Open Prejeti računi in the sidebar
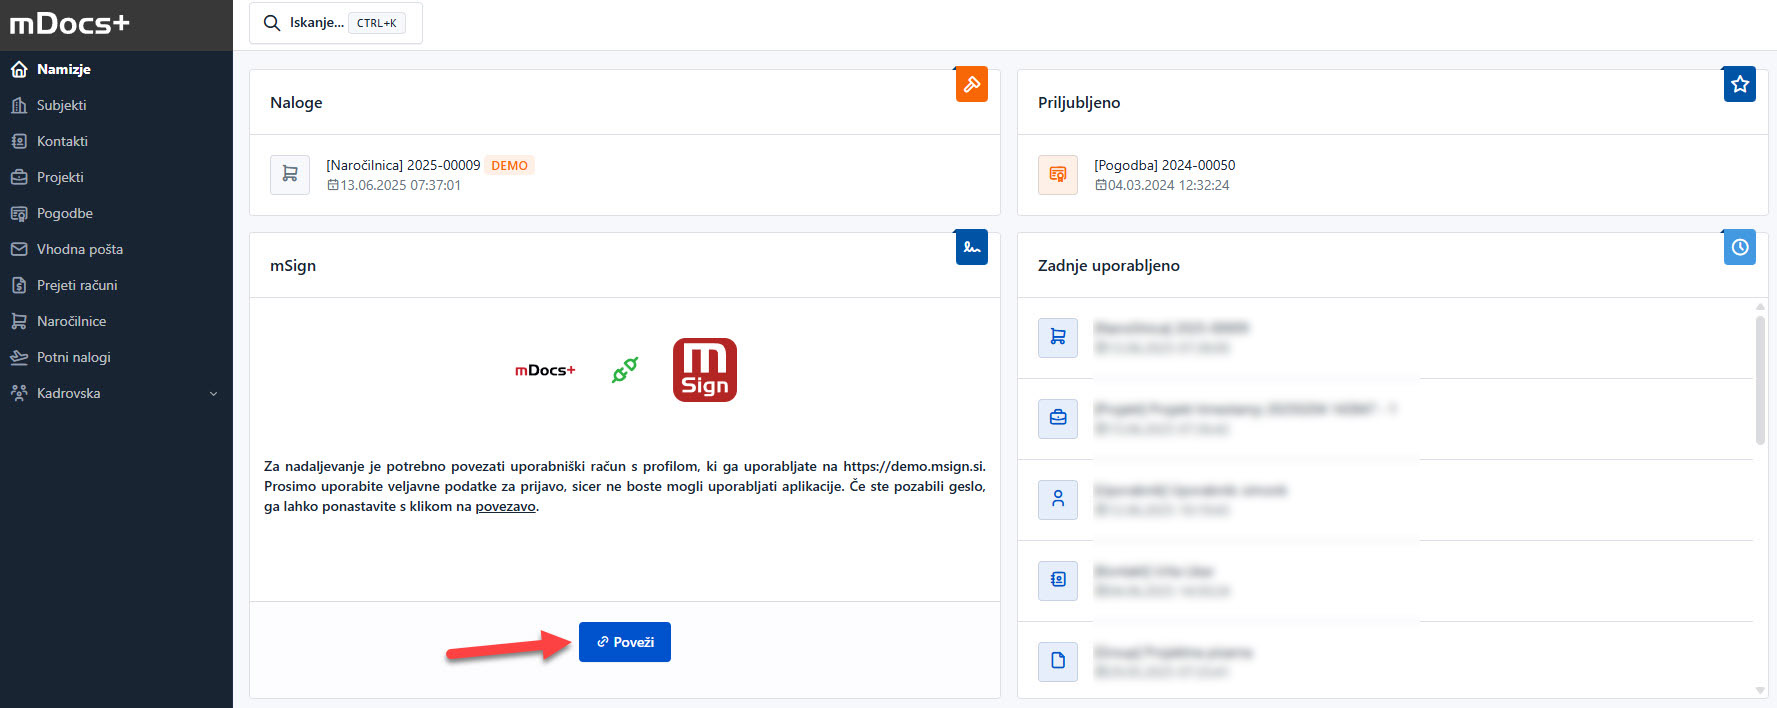The image size is (1777, 708). tap(77, 285)
